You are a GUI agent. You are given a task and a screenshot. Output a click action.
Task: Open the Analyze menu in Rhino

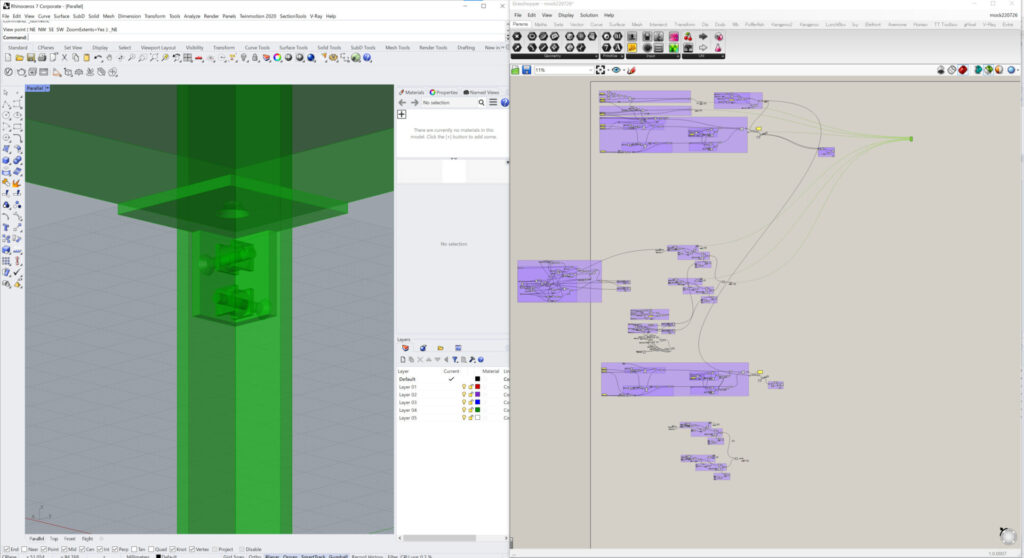(x=191, y=16)
